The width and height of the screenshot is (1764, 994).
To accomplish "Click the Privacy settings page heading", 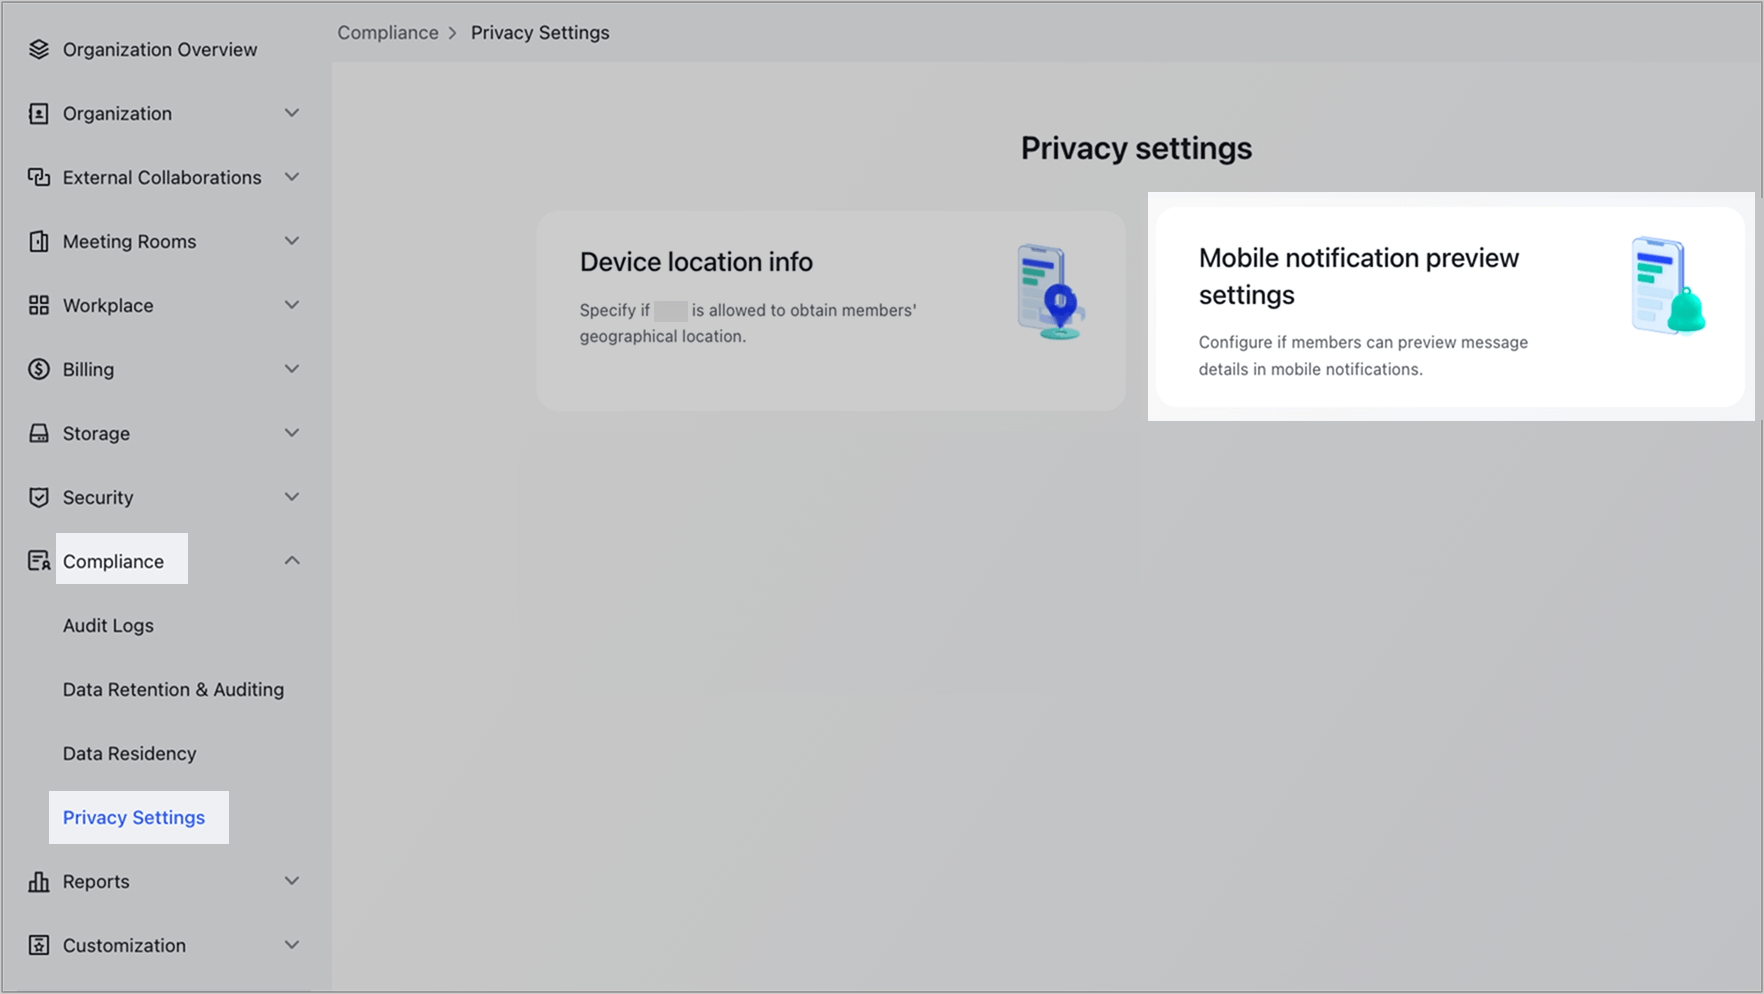I will (x=1136, y=148).
